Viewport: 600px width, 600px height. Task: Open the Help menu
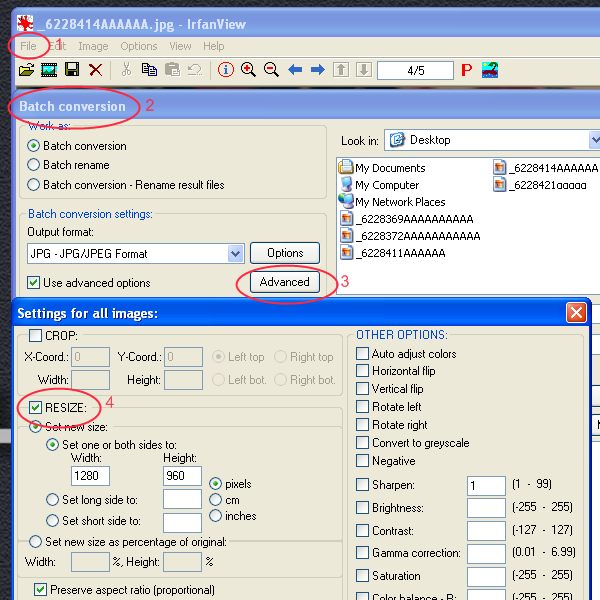(x=214, y=46)
